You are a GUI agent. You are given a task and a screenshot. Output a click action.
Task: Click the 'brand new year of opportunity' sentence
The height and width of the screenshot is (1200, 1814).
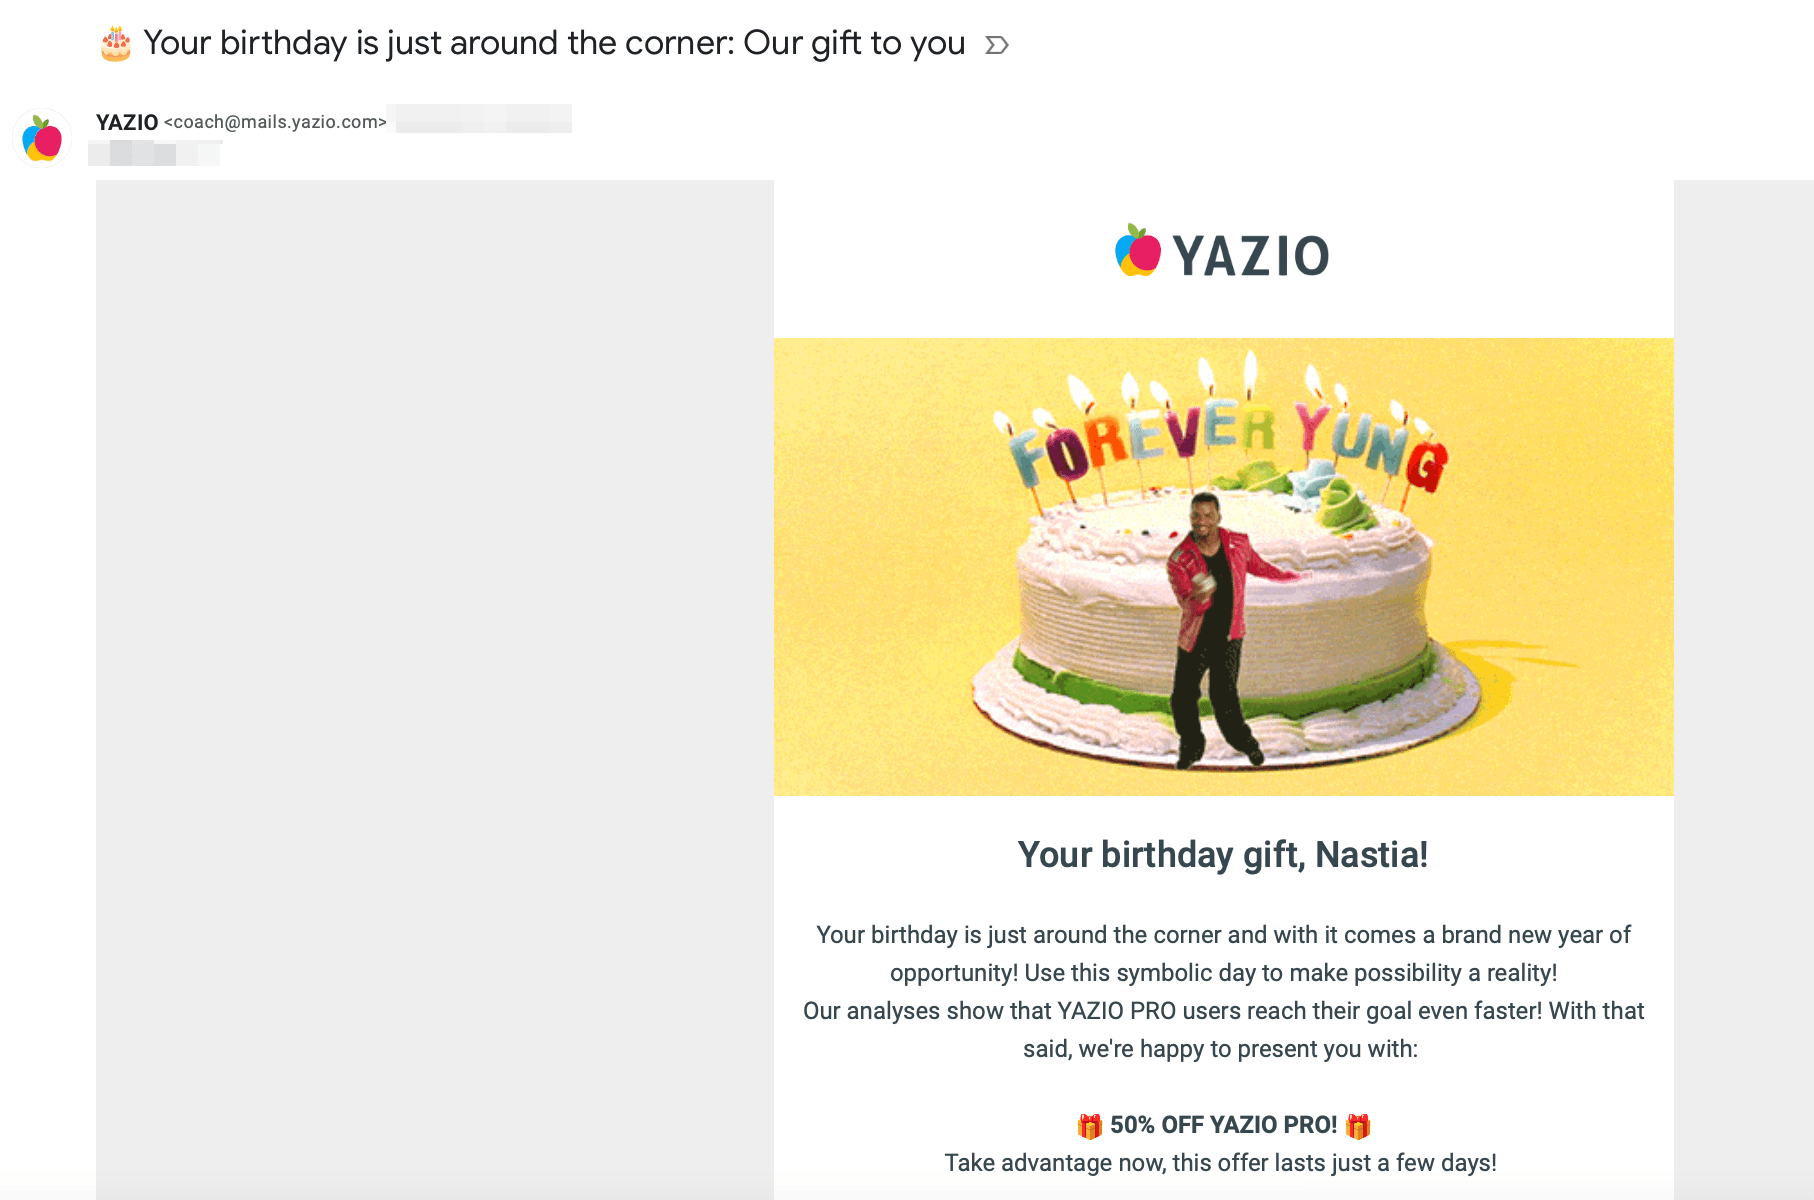1222,953
